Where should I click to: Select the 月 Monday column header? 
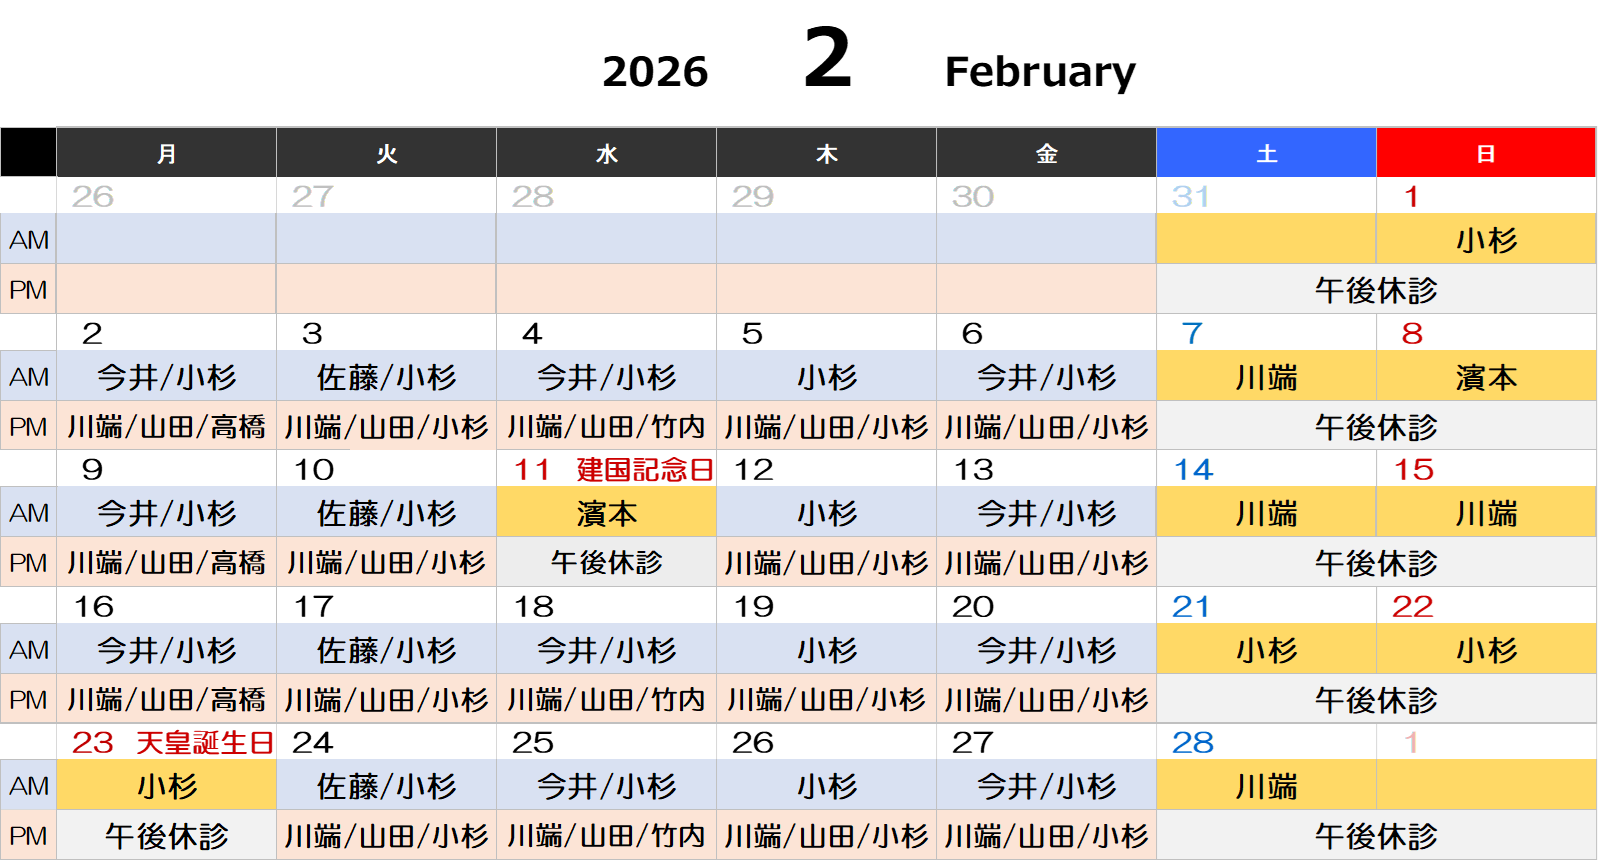pyautogui.click(x=166, y=153)
